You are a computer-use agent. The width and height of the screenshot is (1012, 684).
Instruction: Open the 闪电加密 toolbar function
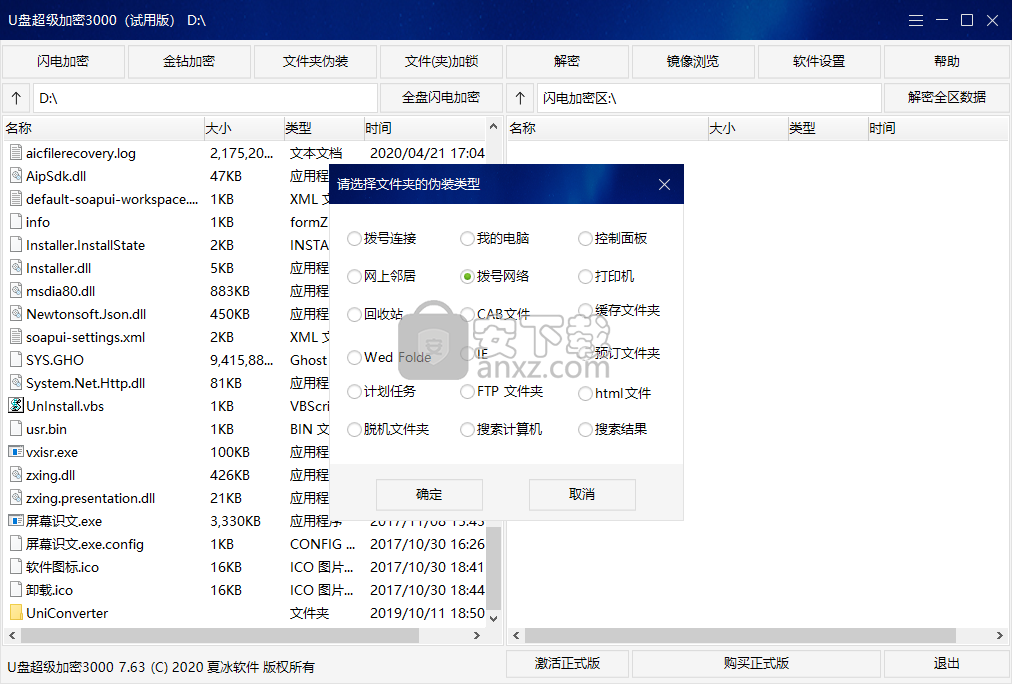pos(62,61)
